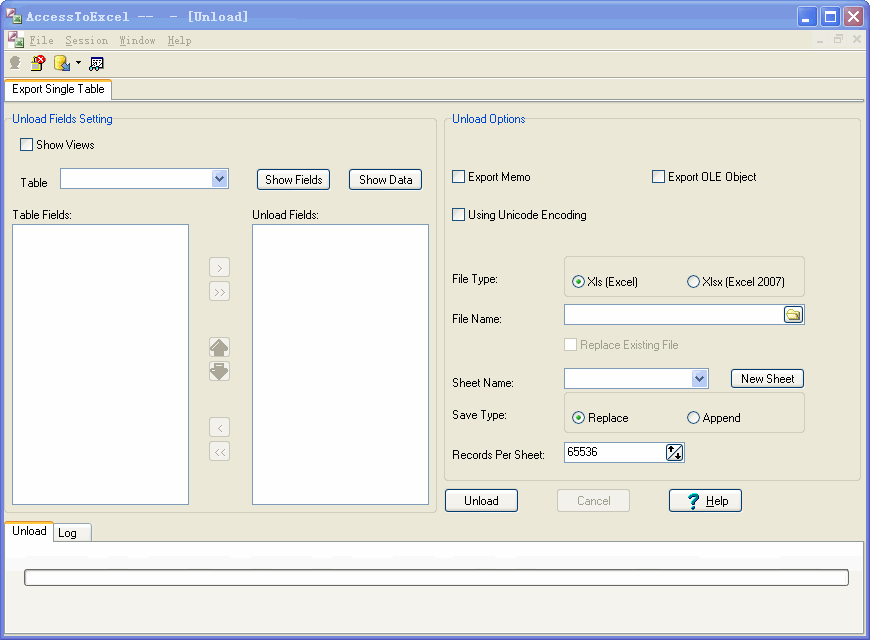Choose the Append save type
Image resolution: width=870 pixels, height=640 pixels.
(x=693, y=418)
